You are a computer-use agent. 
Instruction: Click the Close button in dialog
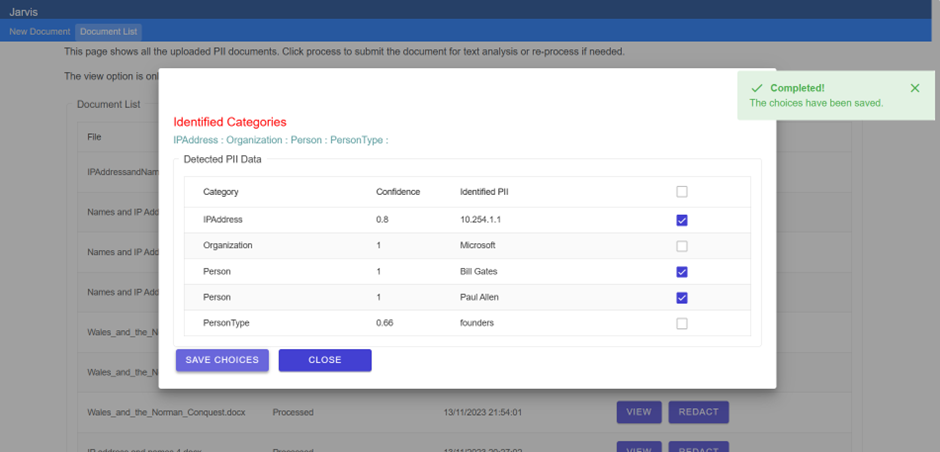tap(325, 360)
